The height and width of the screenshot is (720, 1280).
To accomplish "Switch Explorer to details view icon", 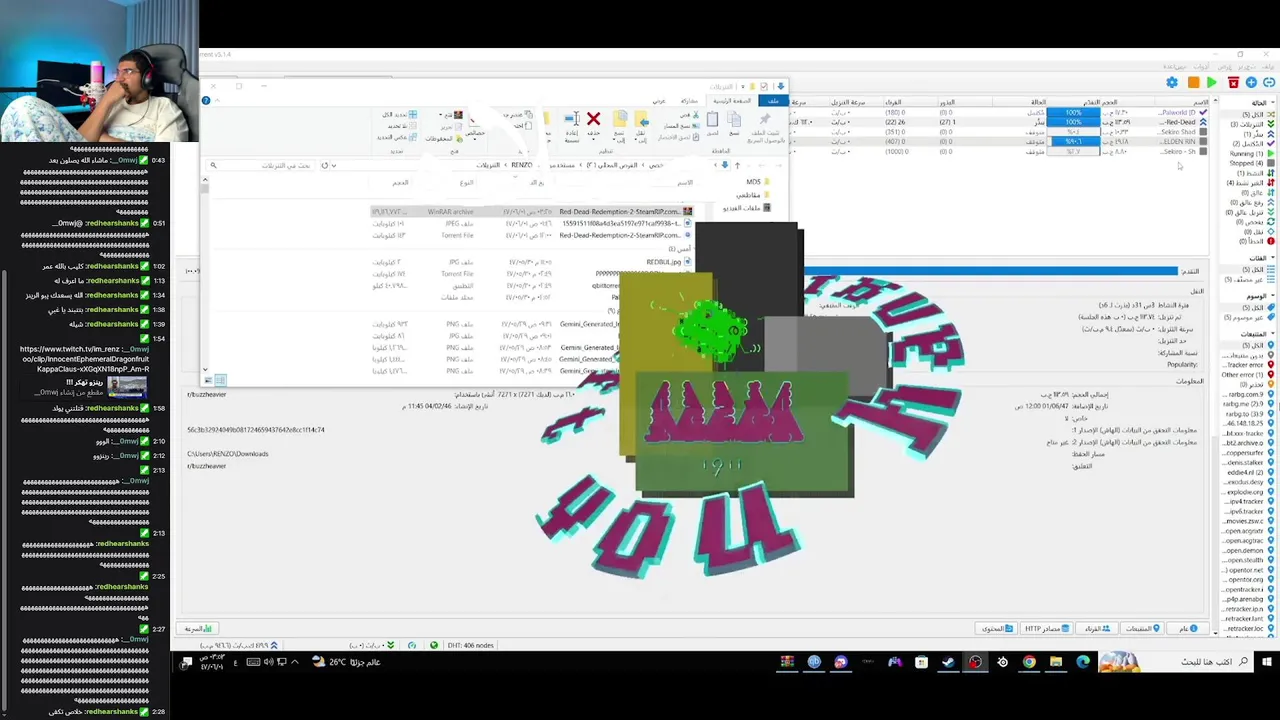I will 222,380.
